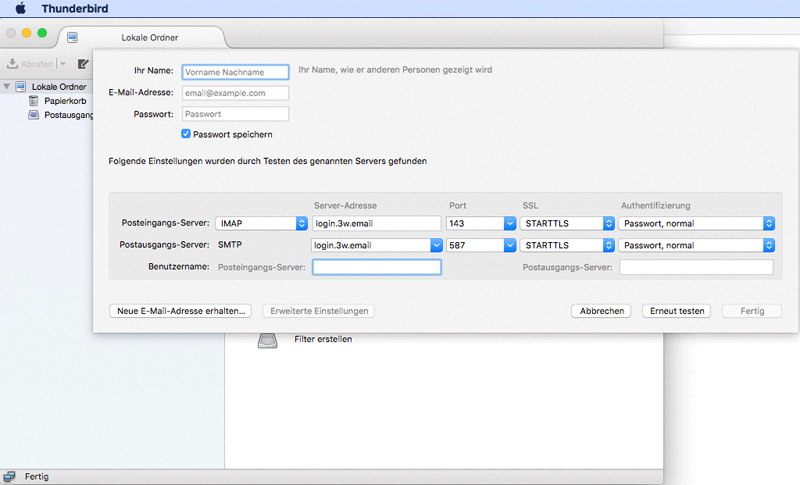Click the Filter erstellen icon
The width and height of the screenshot is (800, 485).
268,340
